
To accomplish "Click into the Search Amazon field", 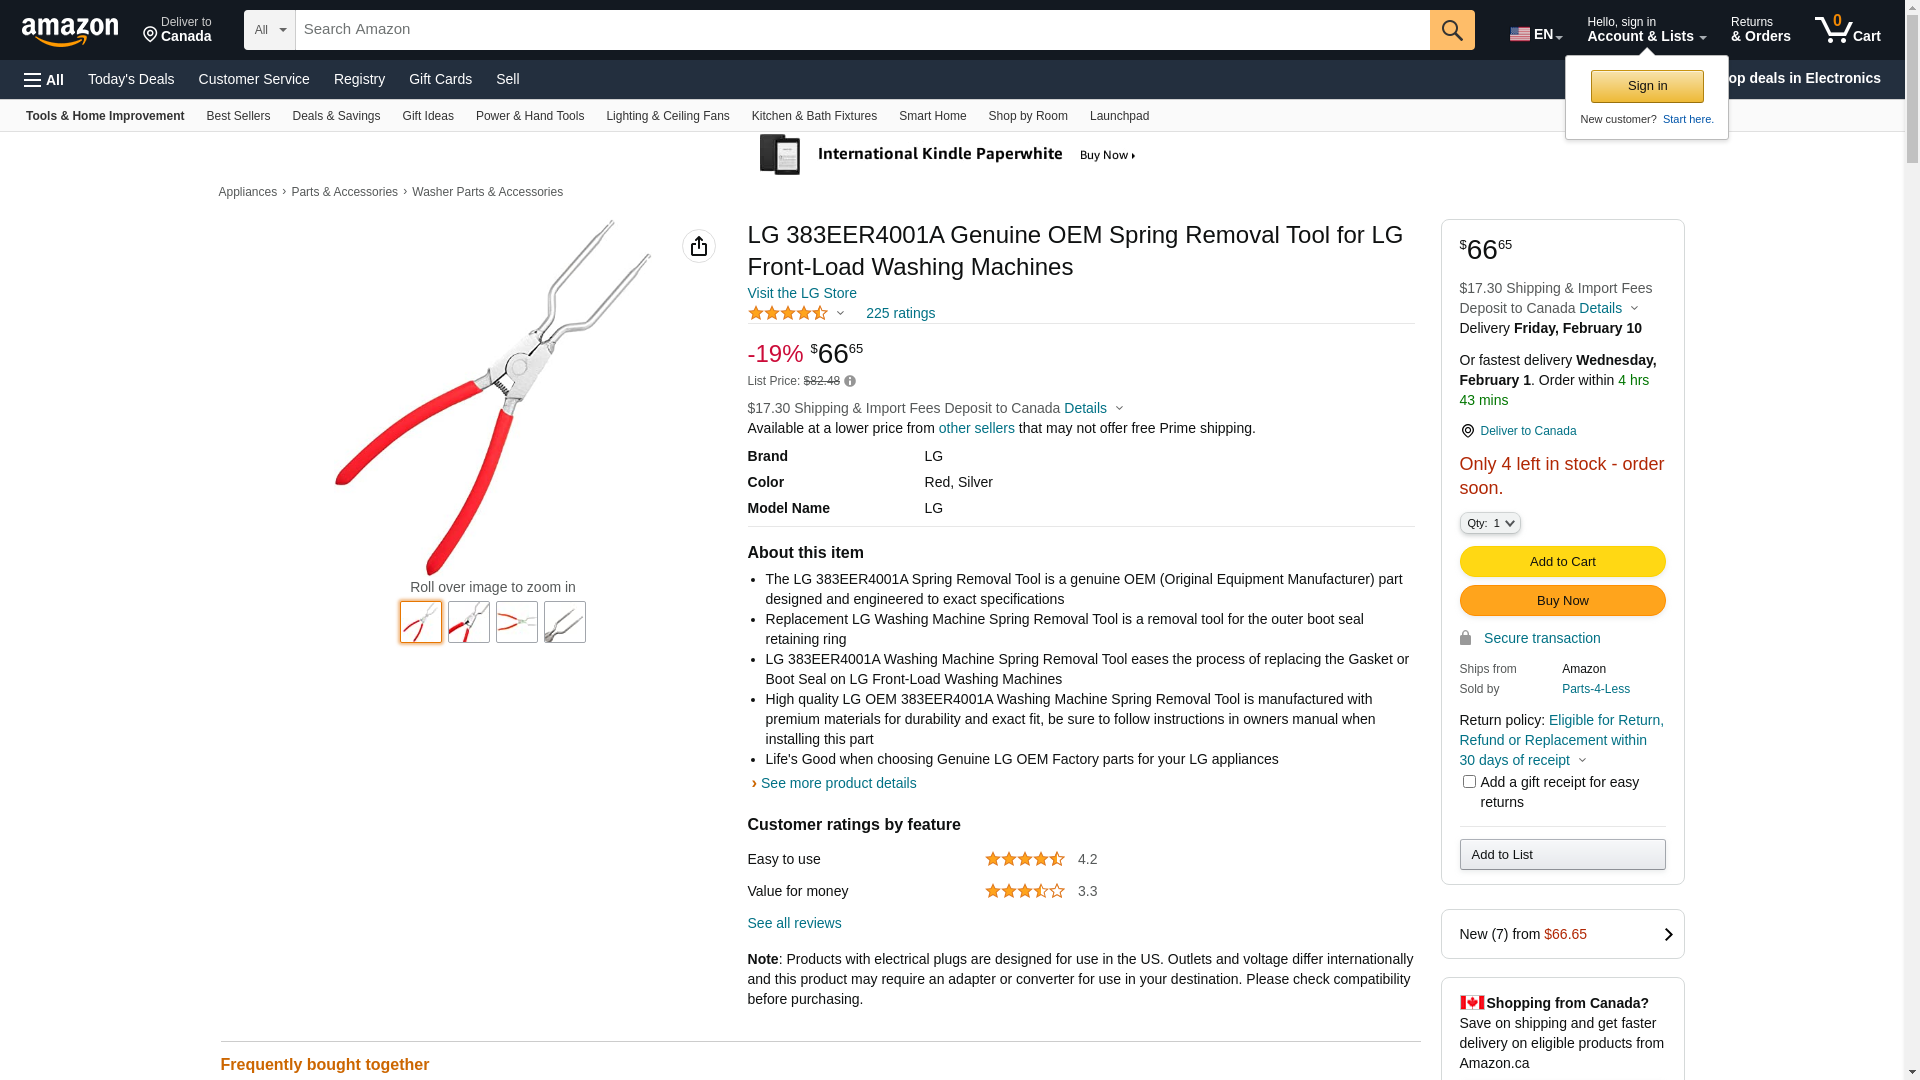I will tap(861, 30).
